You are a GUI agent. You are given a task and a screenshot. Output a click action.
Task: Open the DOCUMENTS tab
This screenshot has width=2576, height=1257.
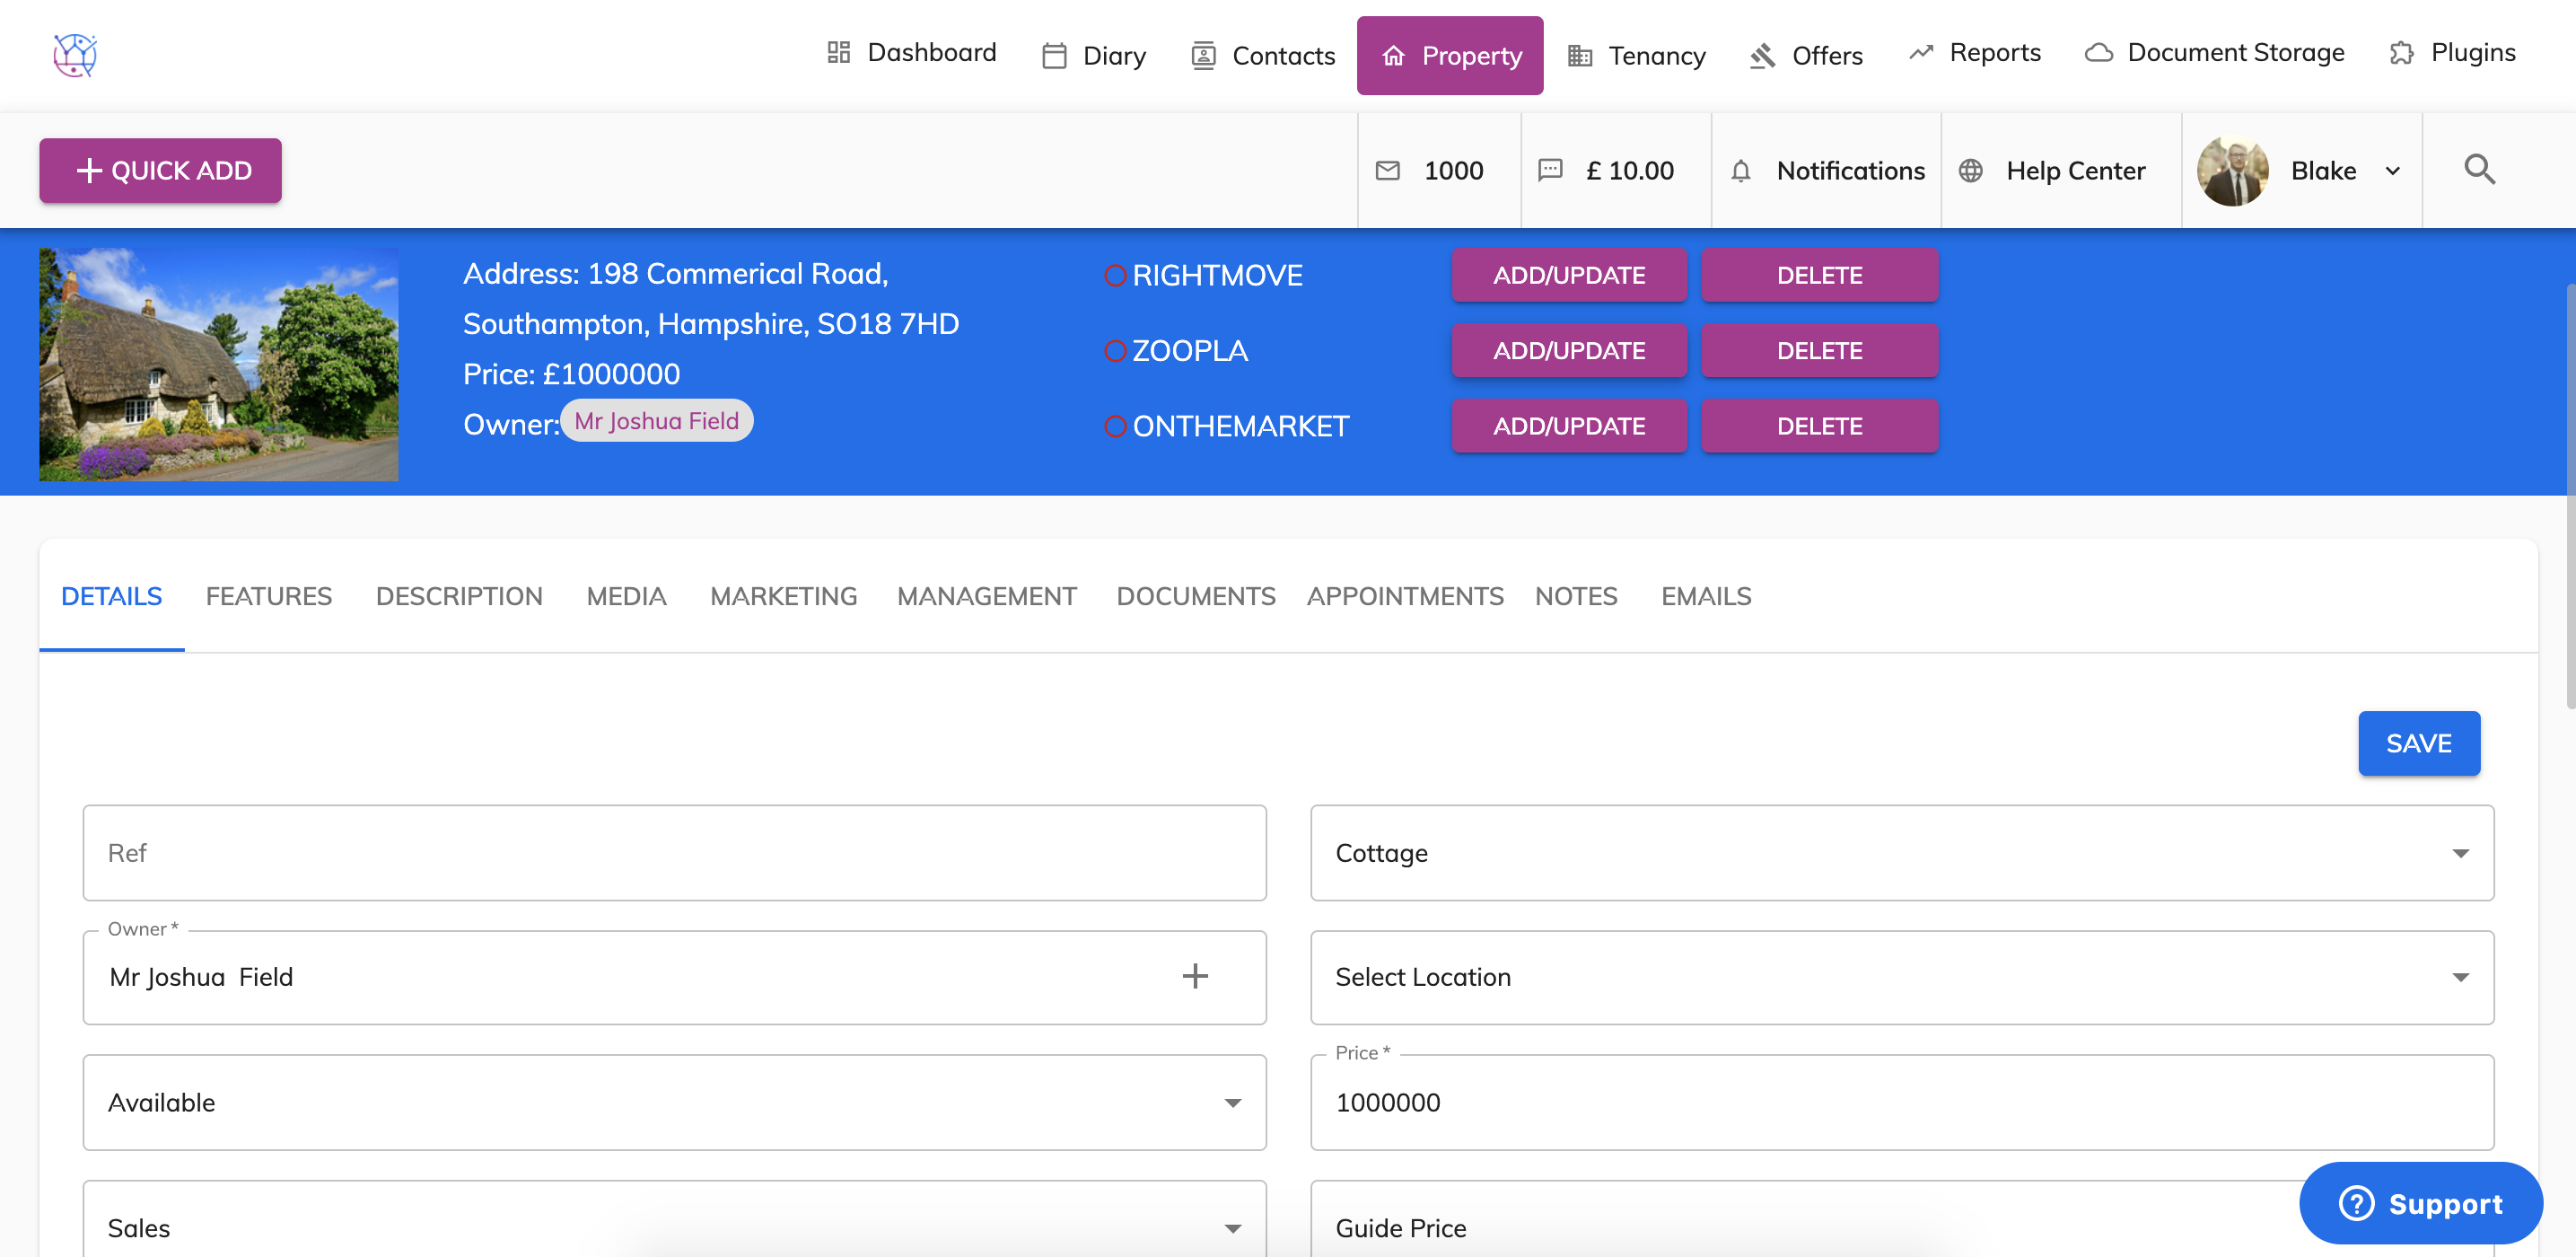click(1196, 596)
